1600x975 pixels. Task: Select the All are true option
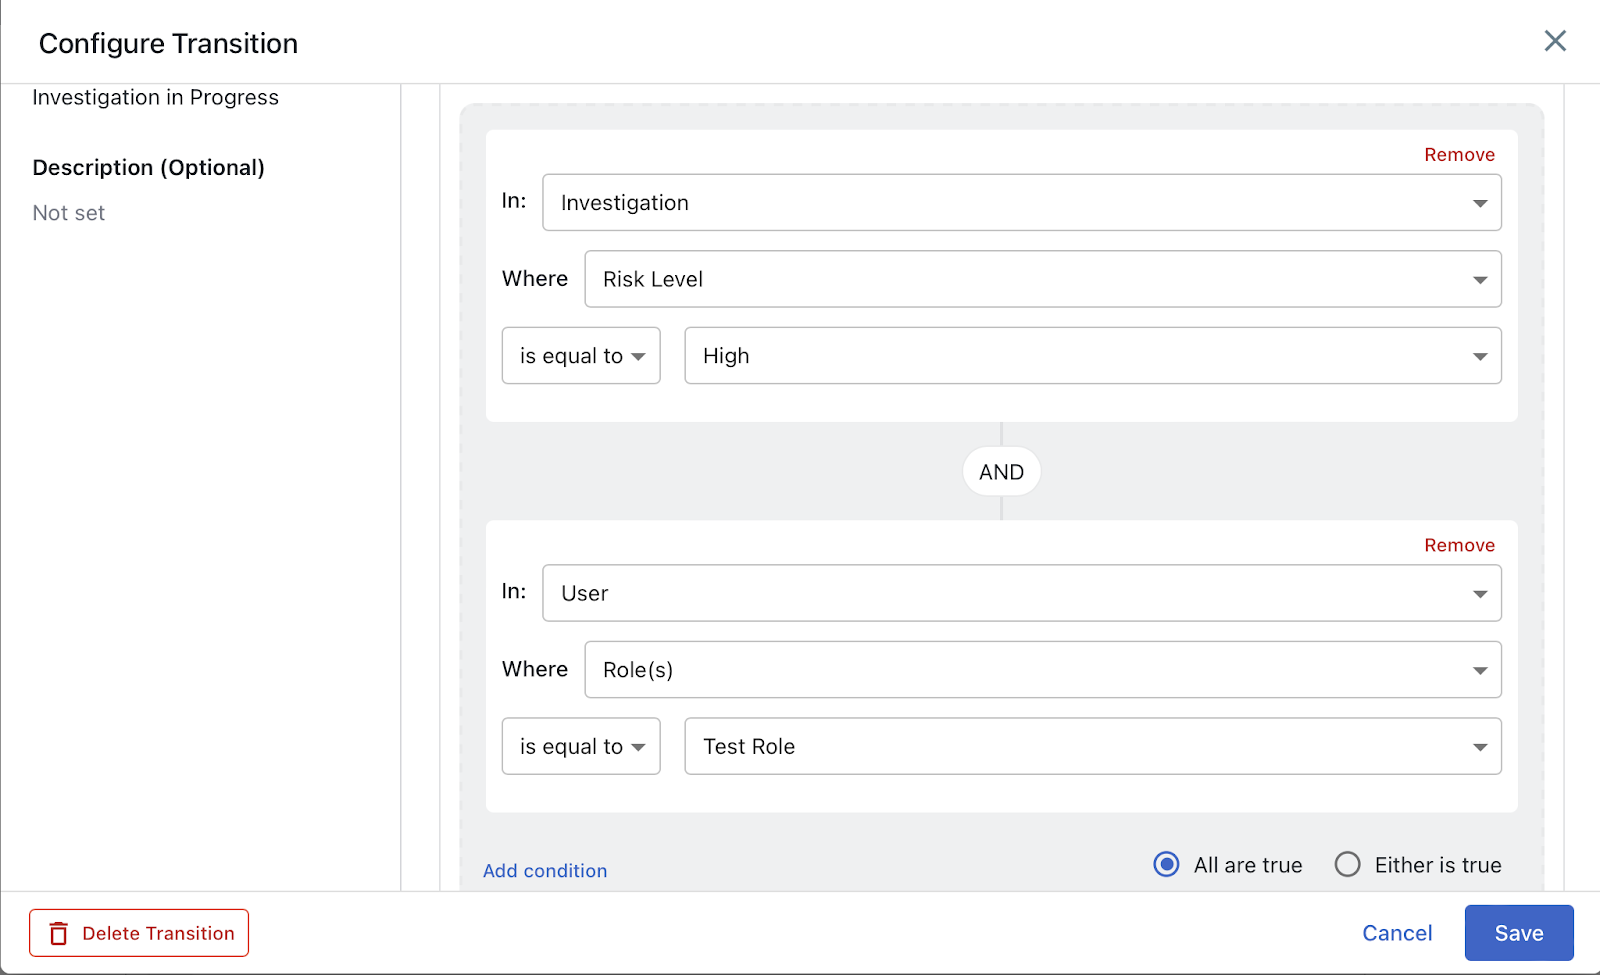coord(1166,864)
